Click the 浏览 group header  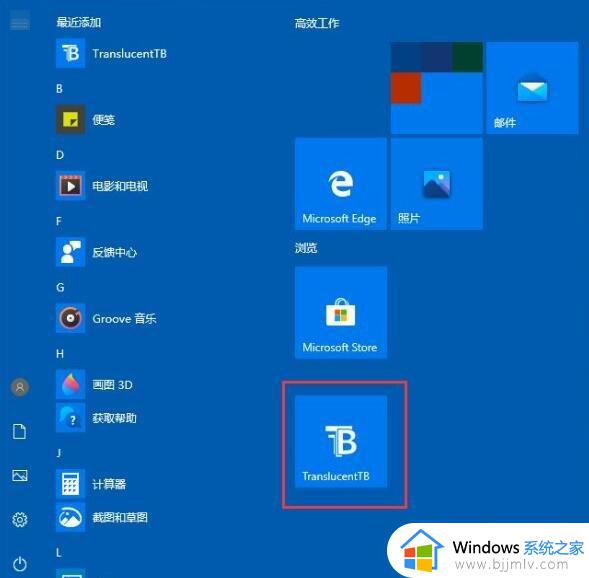306,248
